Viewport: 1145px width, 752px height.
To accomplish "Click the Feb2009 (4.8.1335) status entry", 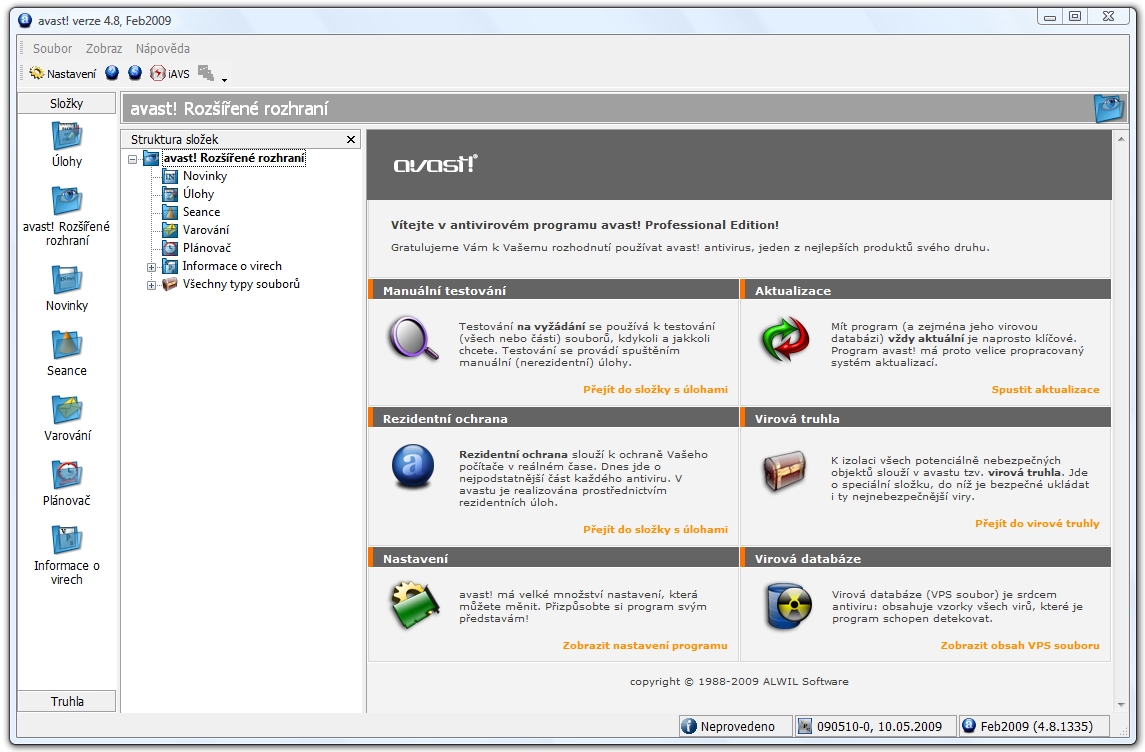I will pyautogui.click(x=1034, y=726).
